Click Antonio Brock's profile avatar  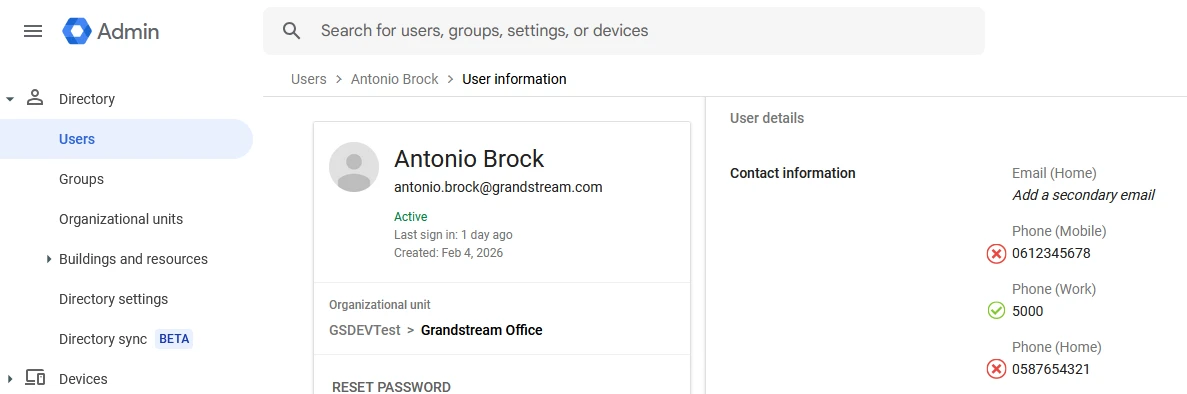[x=354, y=167]
